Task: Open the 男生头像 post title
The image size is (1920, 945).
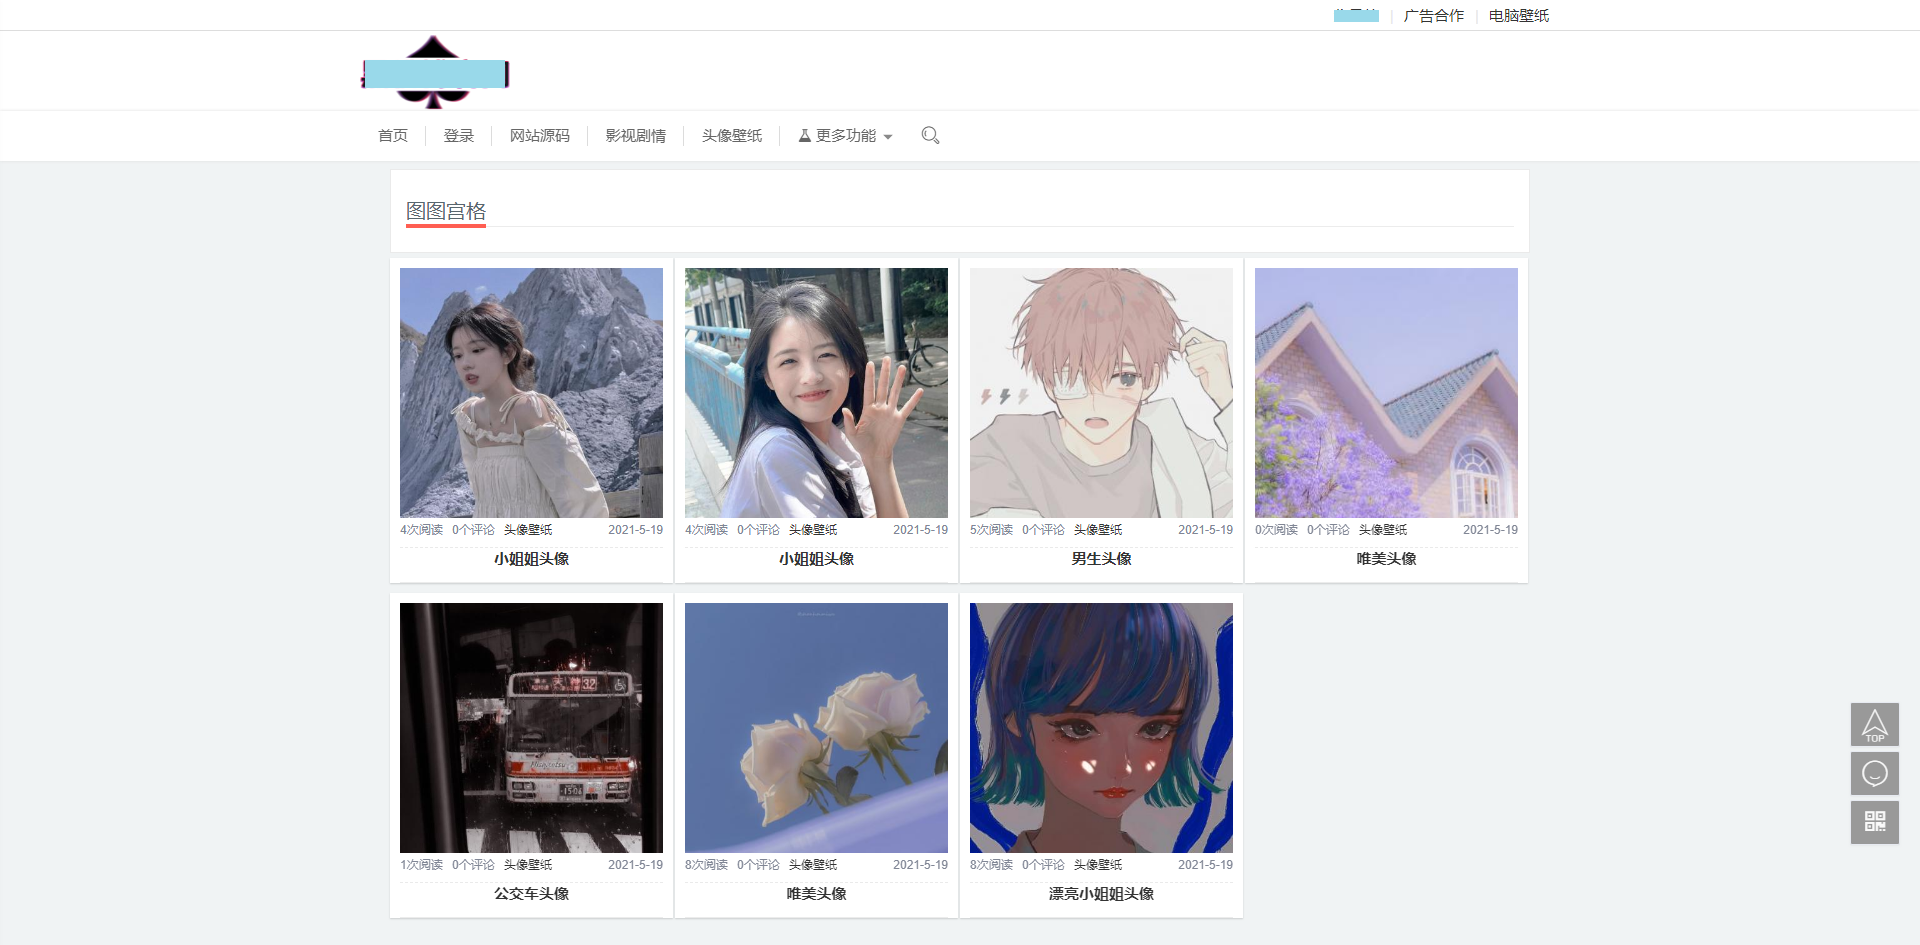Action: pos(1101,559)
